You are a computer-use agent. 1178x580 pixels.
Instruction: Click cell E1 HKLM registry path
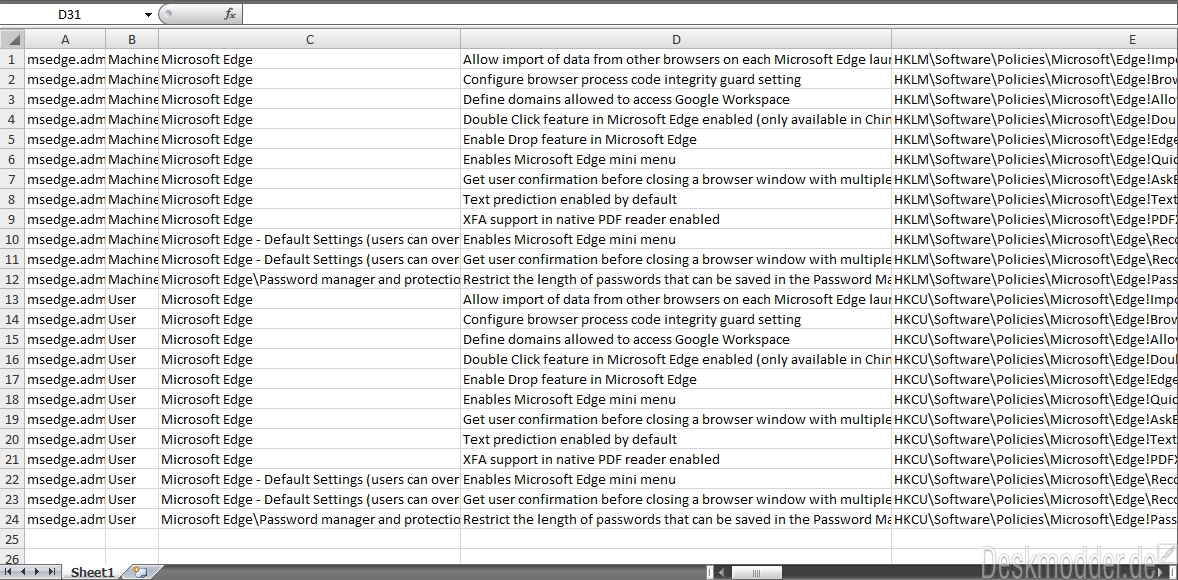pyautogui.click(x=1035, y=59)
